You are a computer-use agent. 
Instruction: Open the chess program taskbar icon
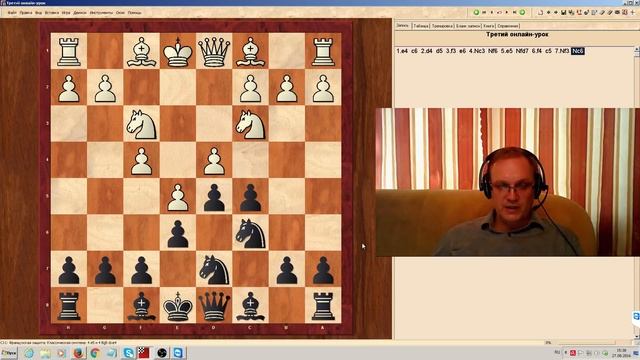tap(144, 353)
